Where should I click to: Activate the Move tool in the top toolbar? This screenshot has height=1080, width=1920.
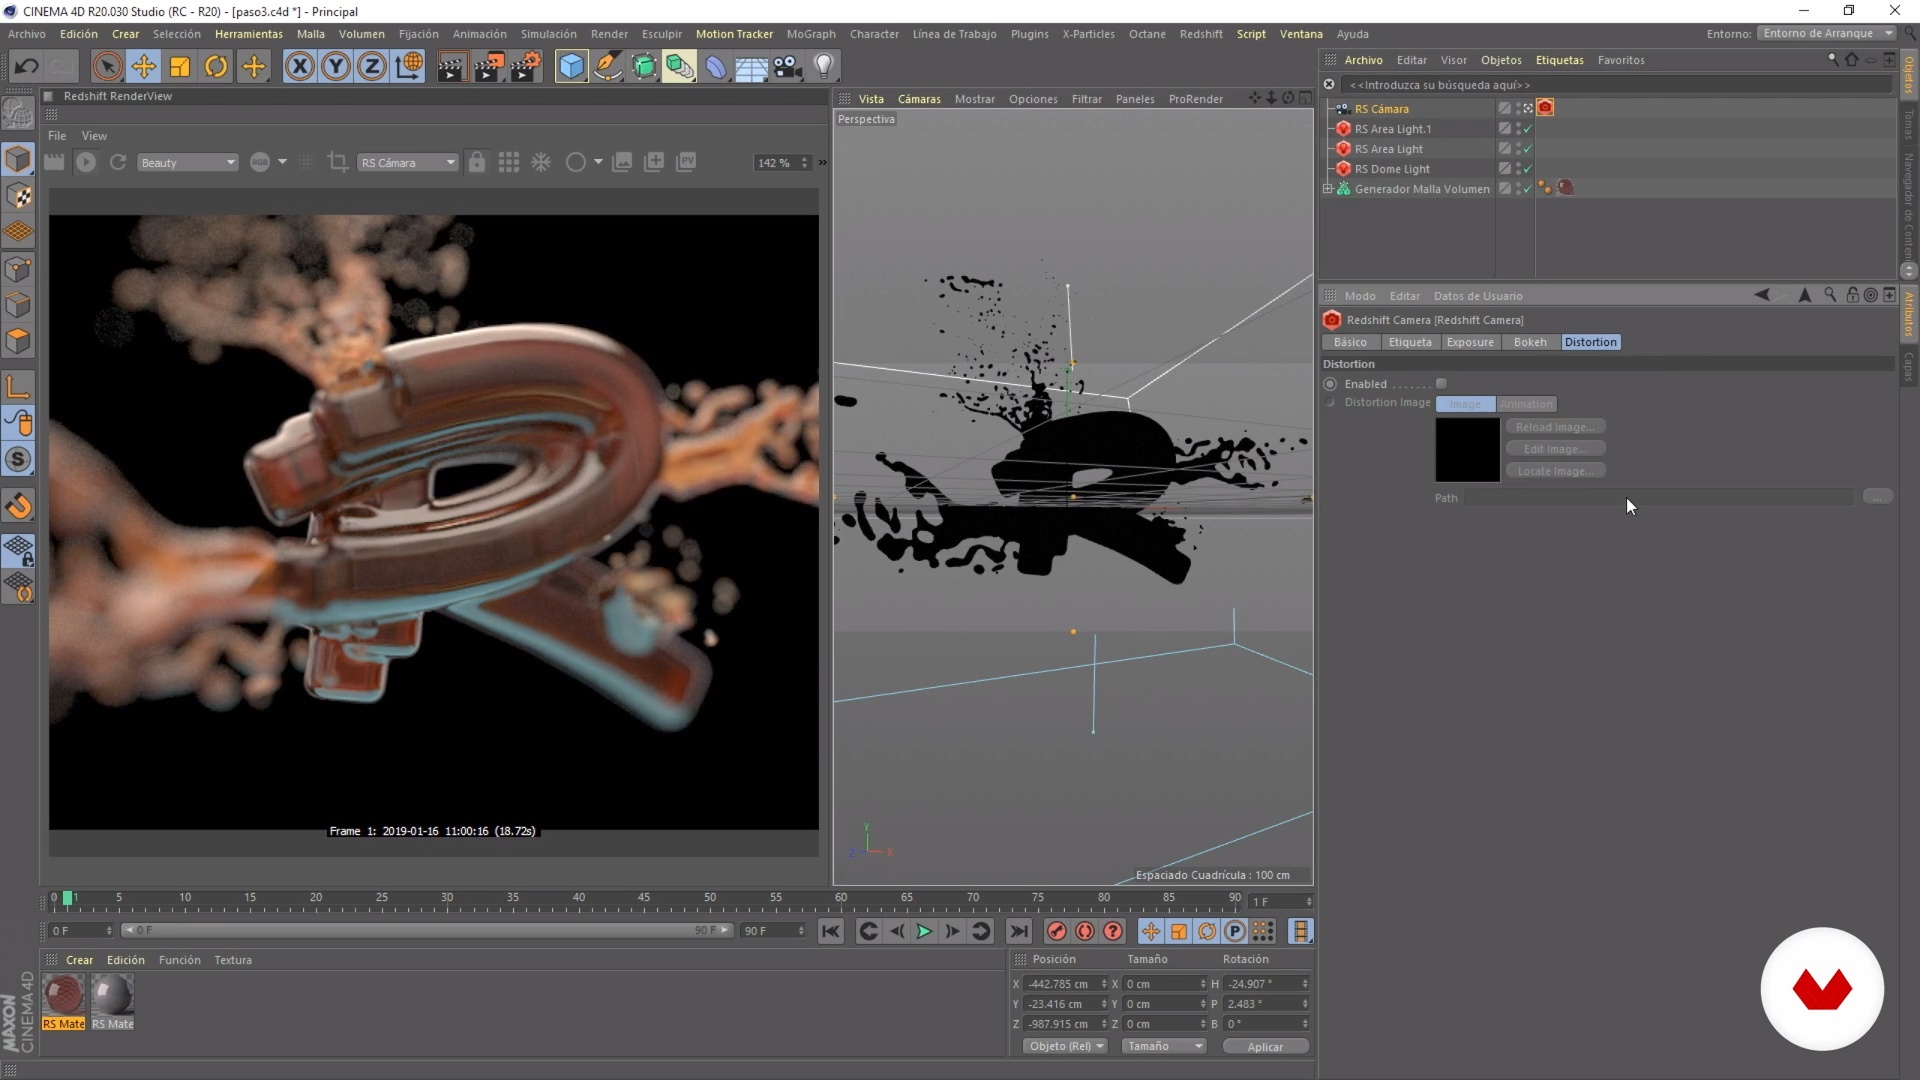(144, 67)
